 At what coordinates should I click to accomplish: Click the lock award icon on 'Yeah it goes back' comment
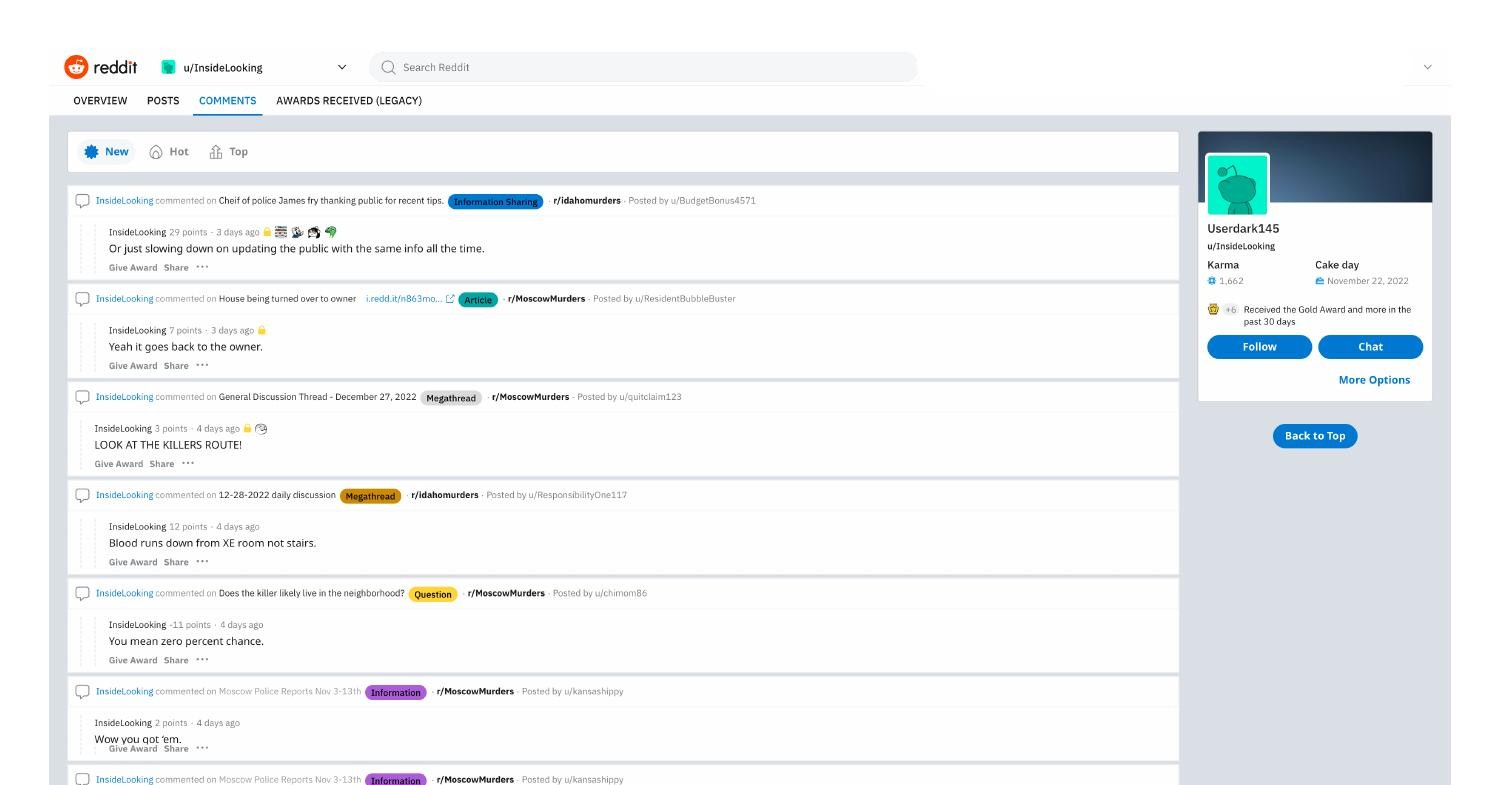pyautogui.click(x=262, y=330)
